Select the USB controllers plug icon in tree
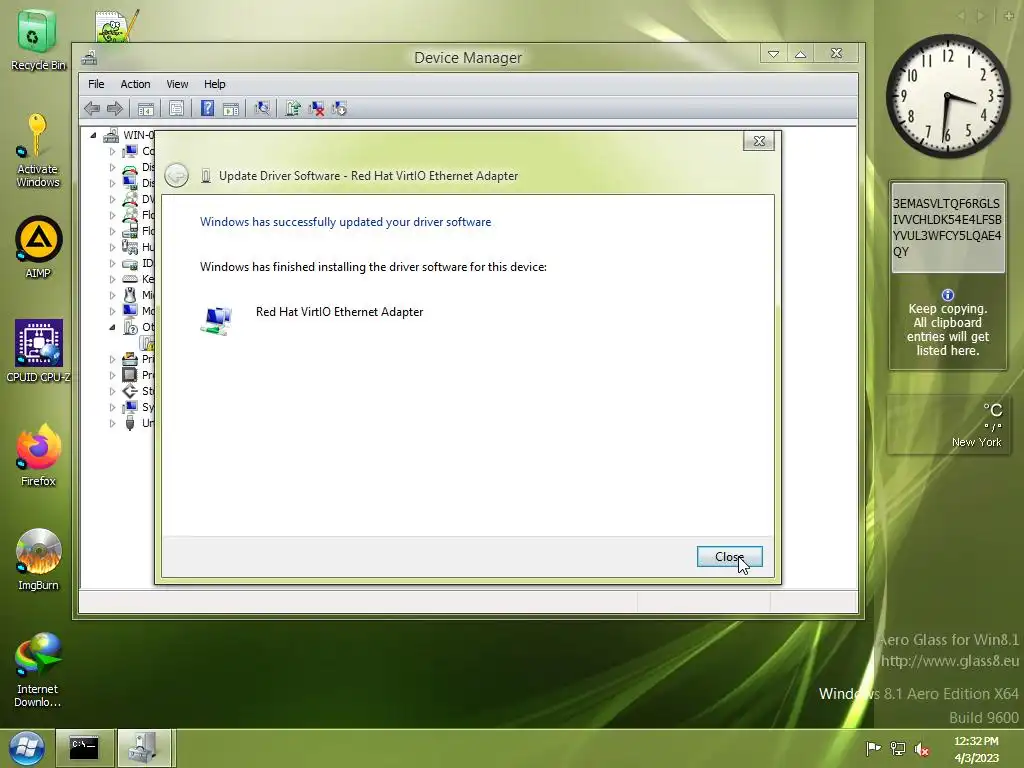The width and height of the screenshot is (1024, 768). pos(130,423)
